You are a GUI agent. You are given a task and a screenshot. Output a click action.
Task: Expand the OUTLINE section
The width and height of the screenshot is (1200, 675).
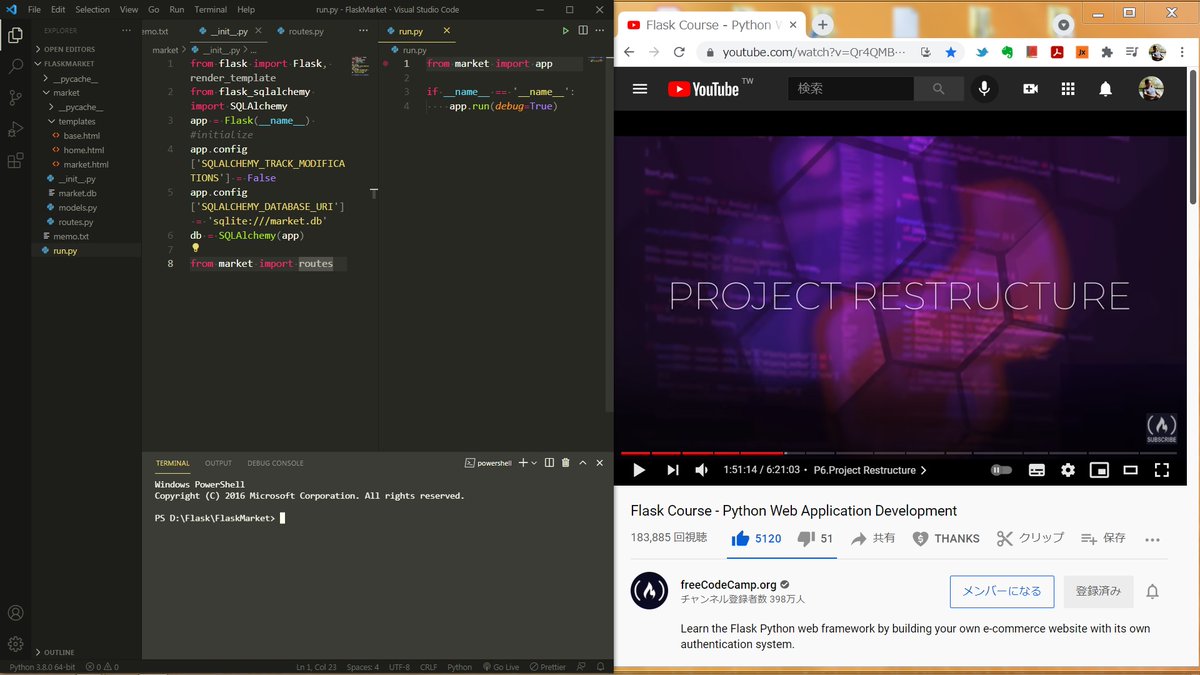(60, 652)
